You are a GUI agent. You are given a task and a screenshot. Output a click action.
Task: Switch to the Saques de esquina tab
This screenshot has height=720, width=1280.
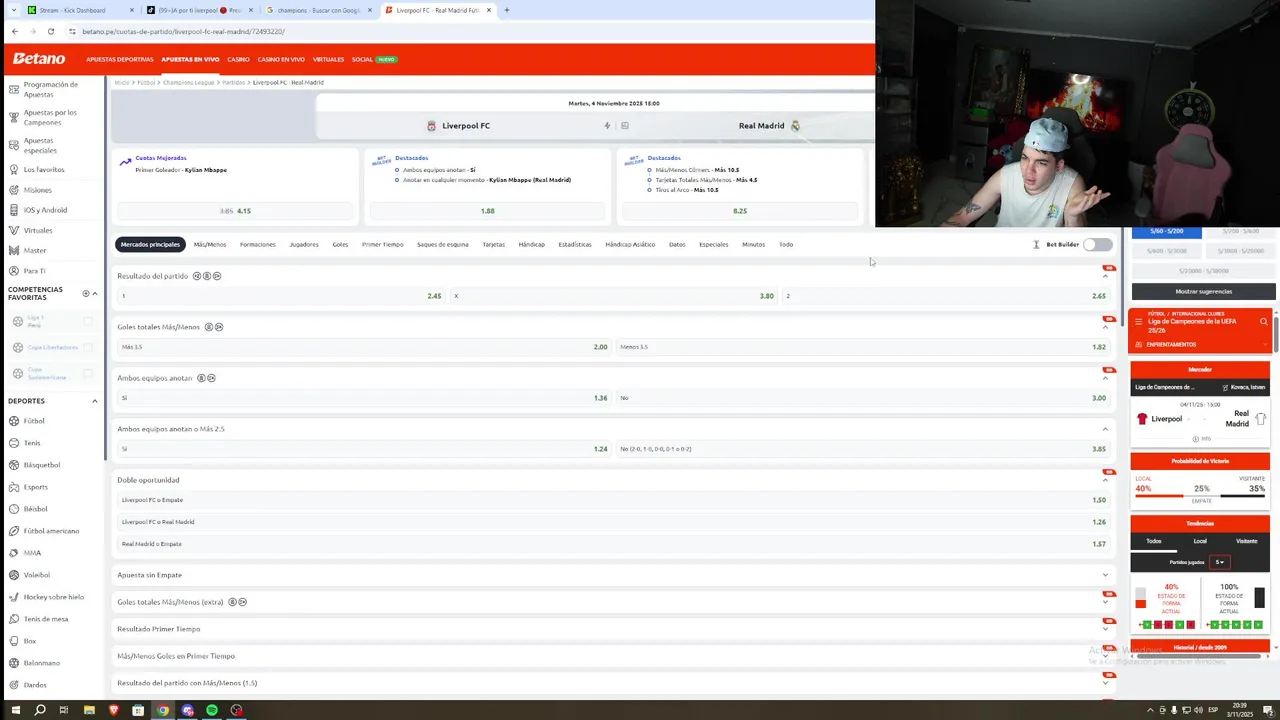443,244
